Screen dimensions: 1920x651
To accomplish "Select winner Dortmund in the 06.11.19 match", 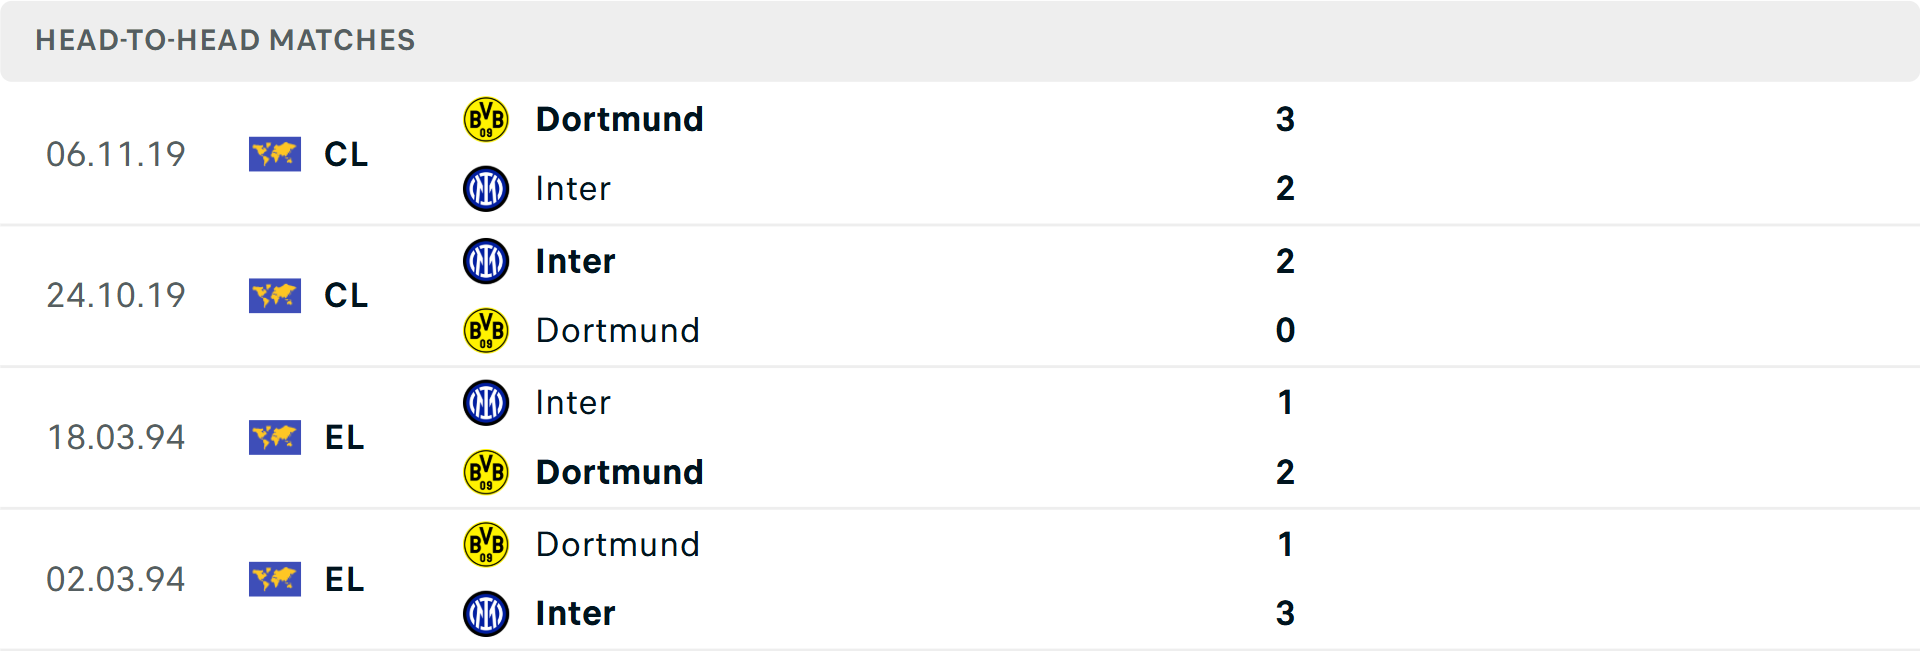I will coord(619,119).
